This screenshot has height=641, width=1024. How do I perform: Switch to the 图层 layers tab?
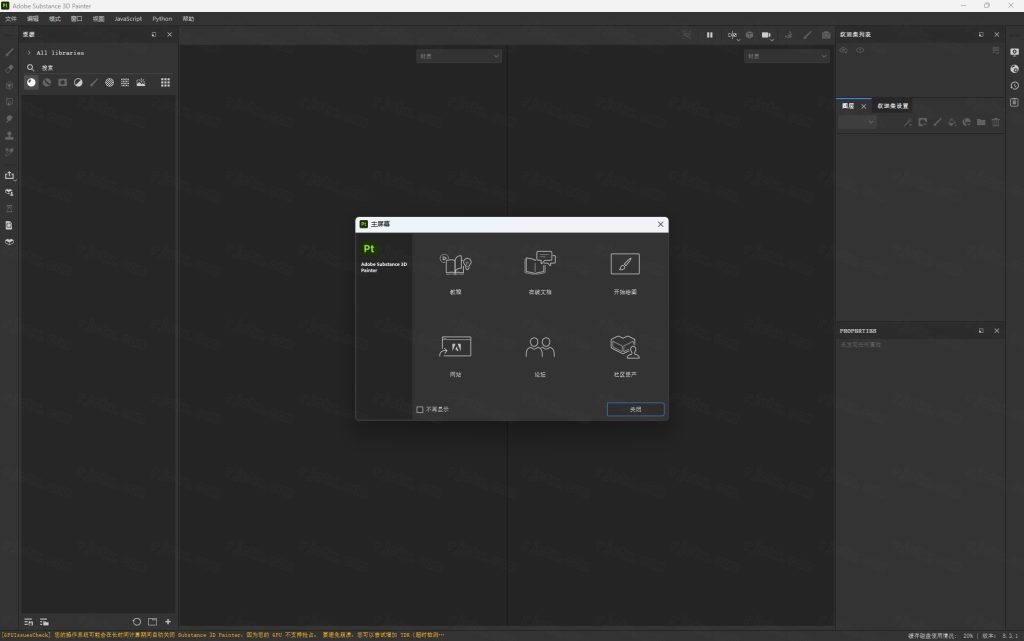(848, 106)
